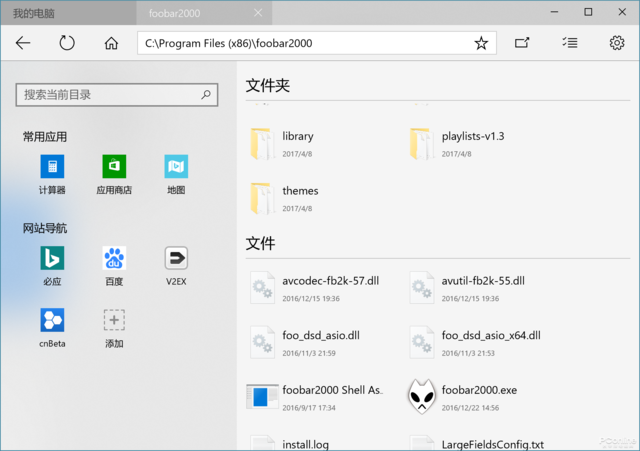Click the themes folder name
Image resolution: width=640 pixels, height=451 pixels.
(300, 191)
